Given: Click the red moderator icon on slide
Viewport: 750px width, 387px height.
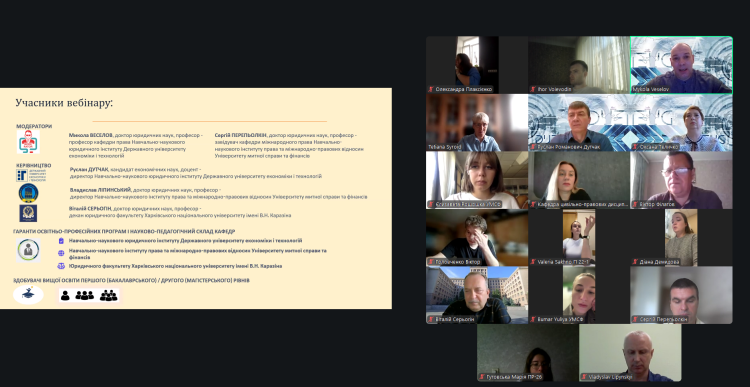Looking at the screenshot, I should 29,142.
